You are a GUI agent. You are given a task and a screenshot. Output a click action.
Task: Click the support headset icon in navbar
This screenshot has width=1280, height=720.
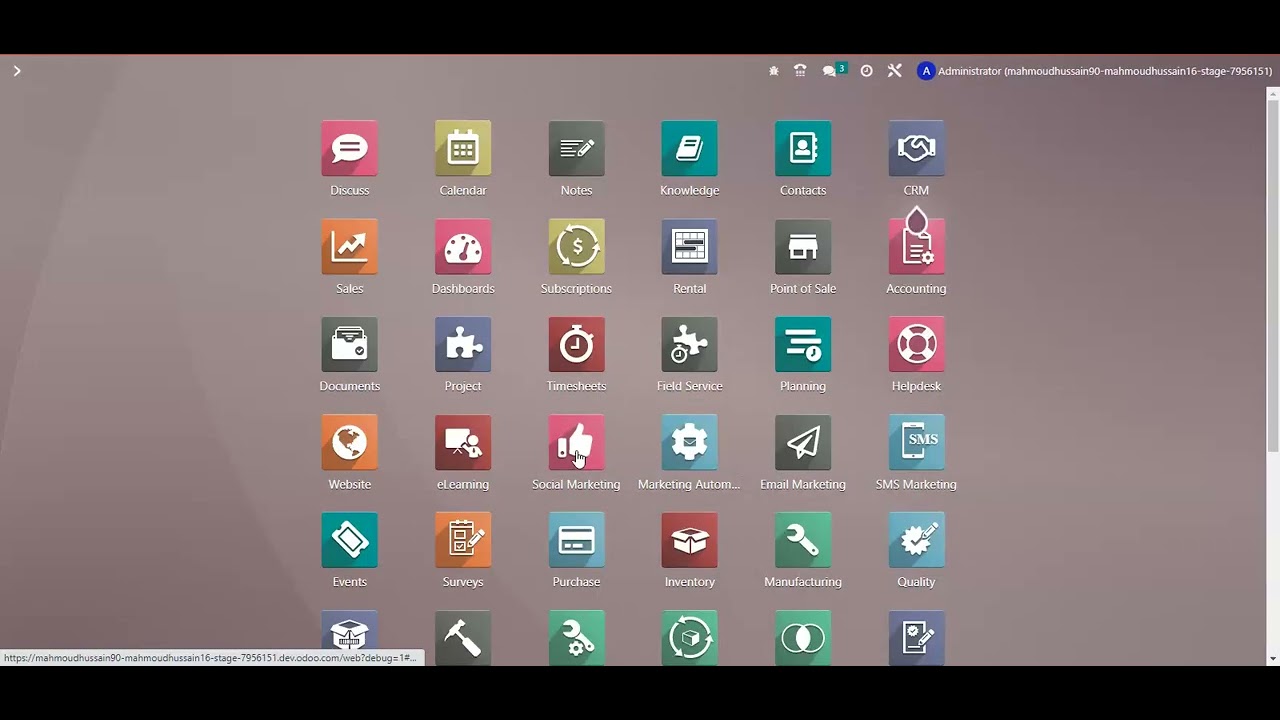800,71
